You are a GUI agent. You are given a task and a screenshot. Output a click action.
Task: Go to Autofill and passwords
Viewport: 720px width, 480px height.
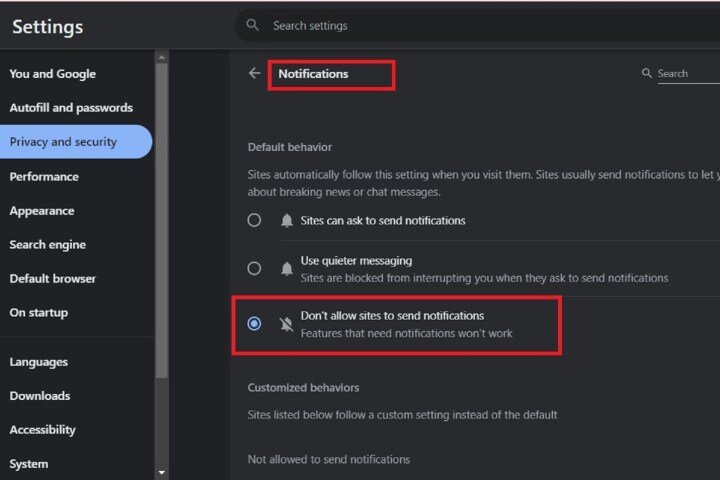tap(71, 108)
